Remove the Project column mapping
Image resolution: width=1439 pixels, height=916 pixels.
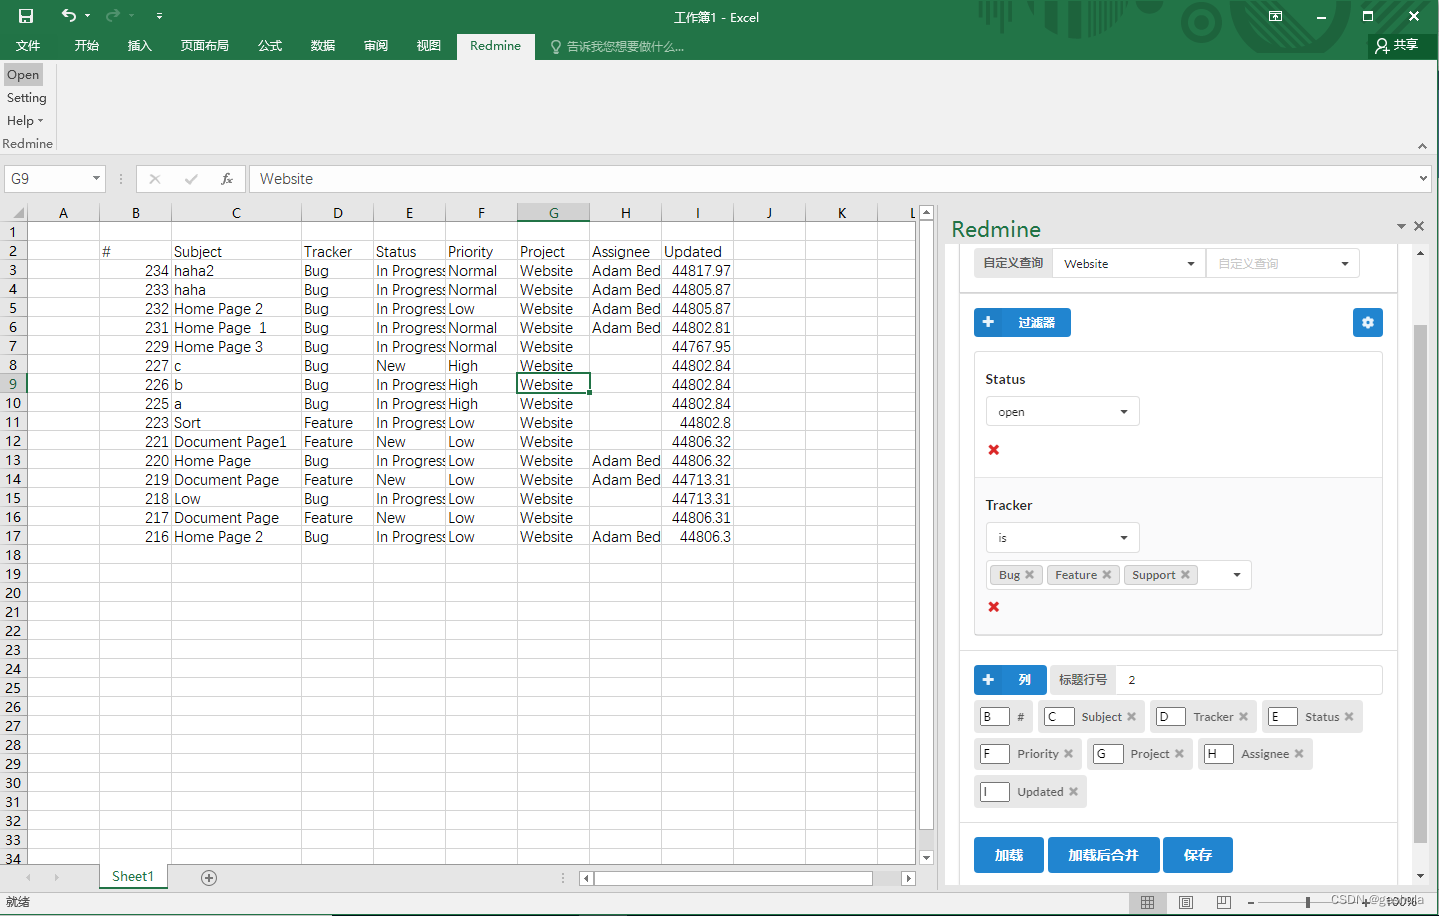[1179, 754]
